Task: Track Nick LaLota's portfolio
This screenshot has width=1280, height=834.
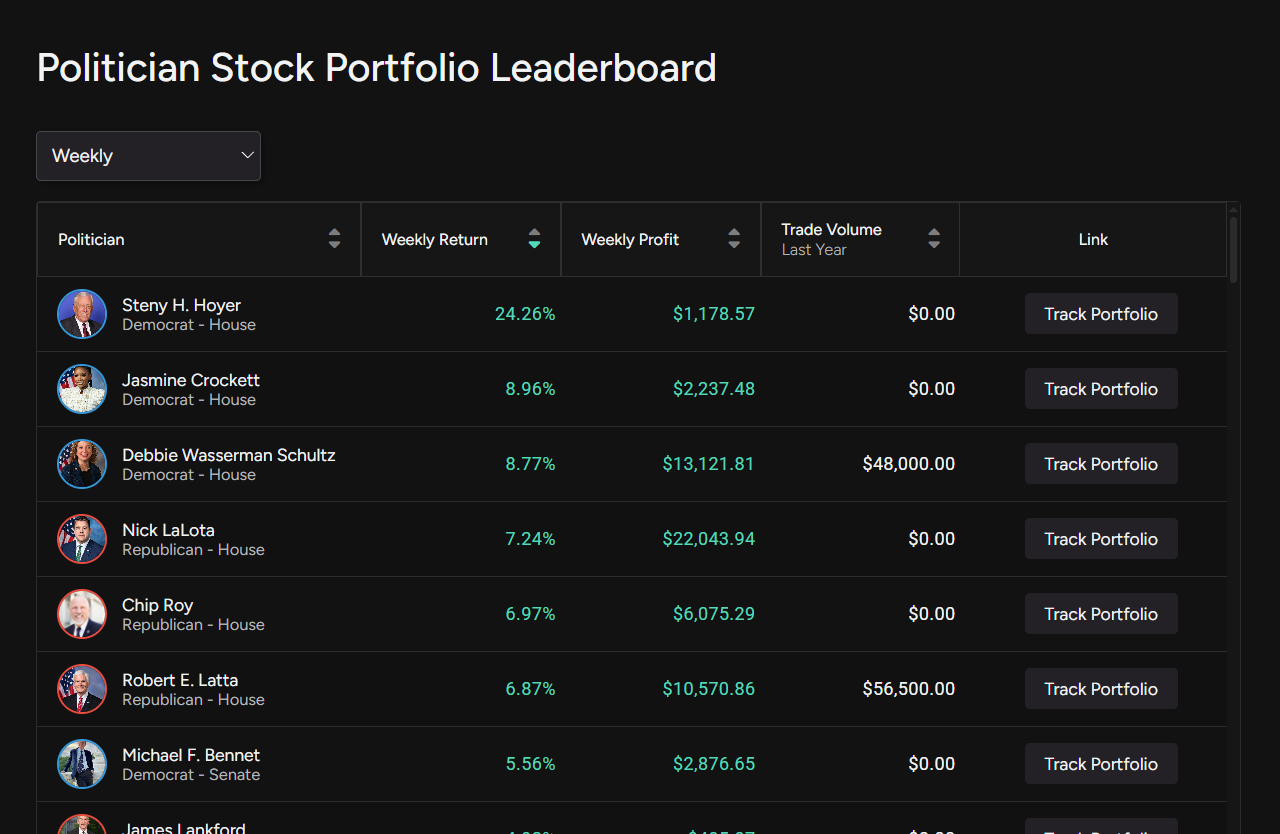Action: 1100,538
